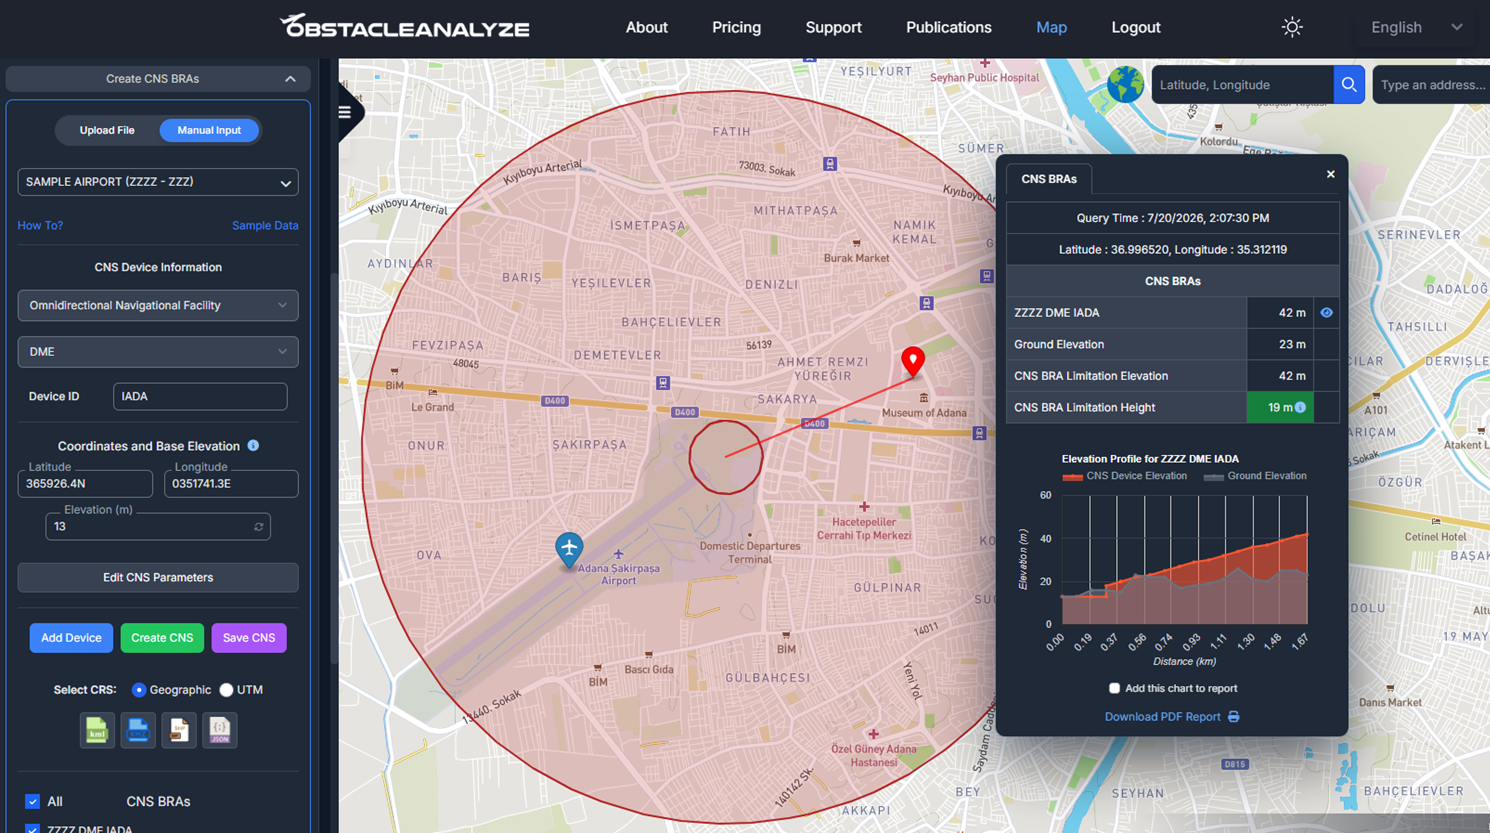
Task: Uncheck the ZZZZ DME IADA checkbox in the sidebar
Action: tap(32, 829)
